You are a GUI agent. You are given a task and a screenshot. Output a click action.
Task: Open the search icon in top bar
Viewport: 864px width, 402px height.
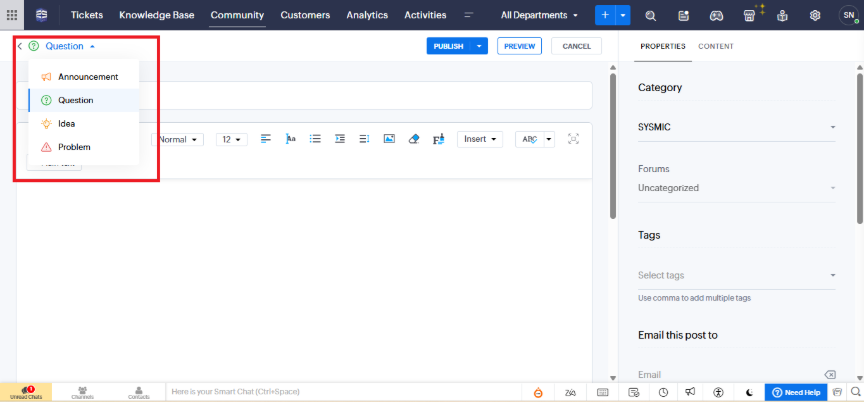(651, 15)
